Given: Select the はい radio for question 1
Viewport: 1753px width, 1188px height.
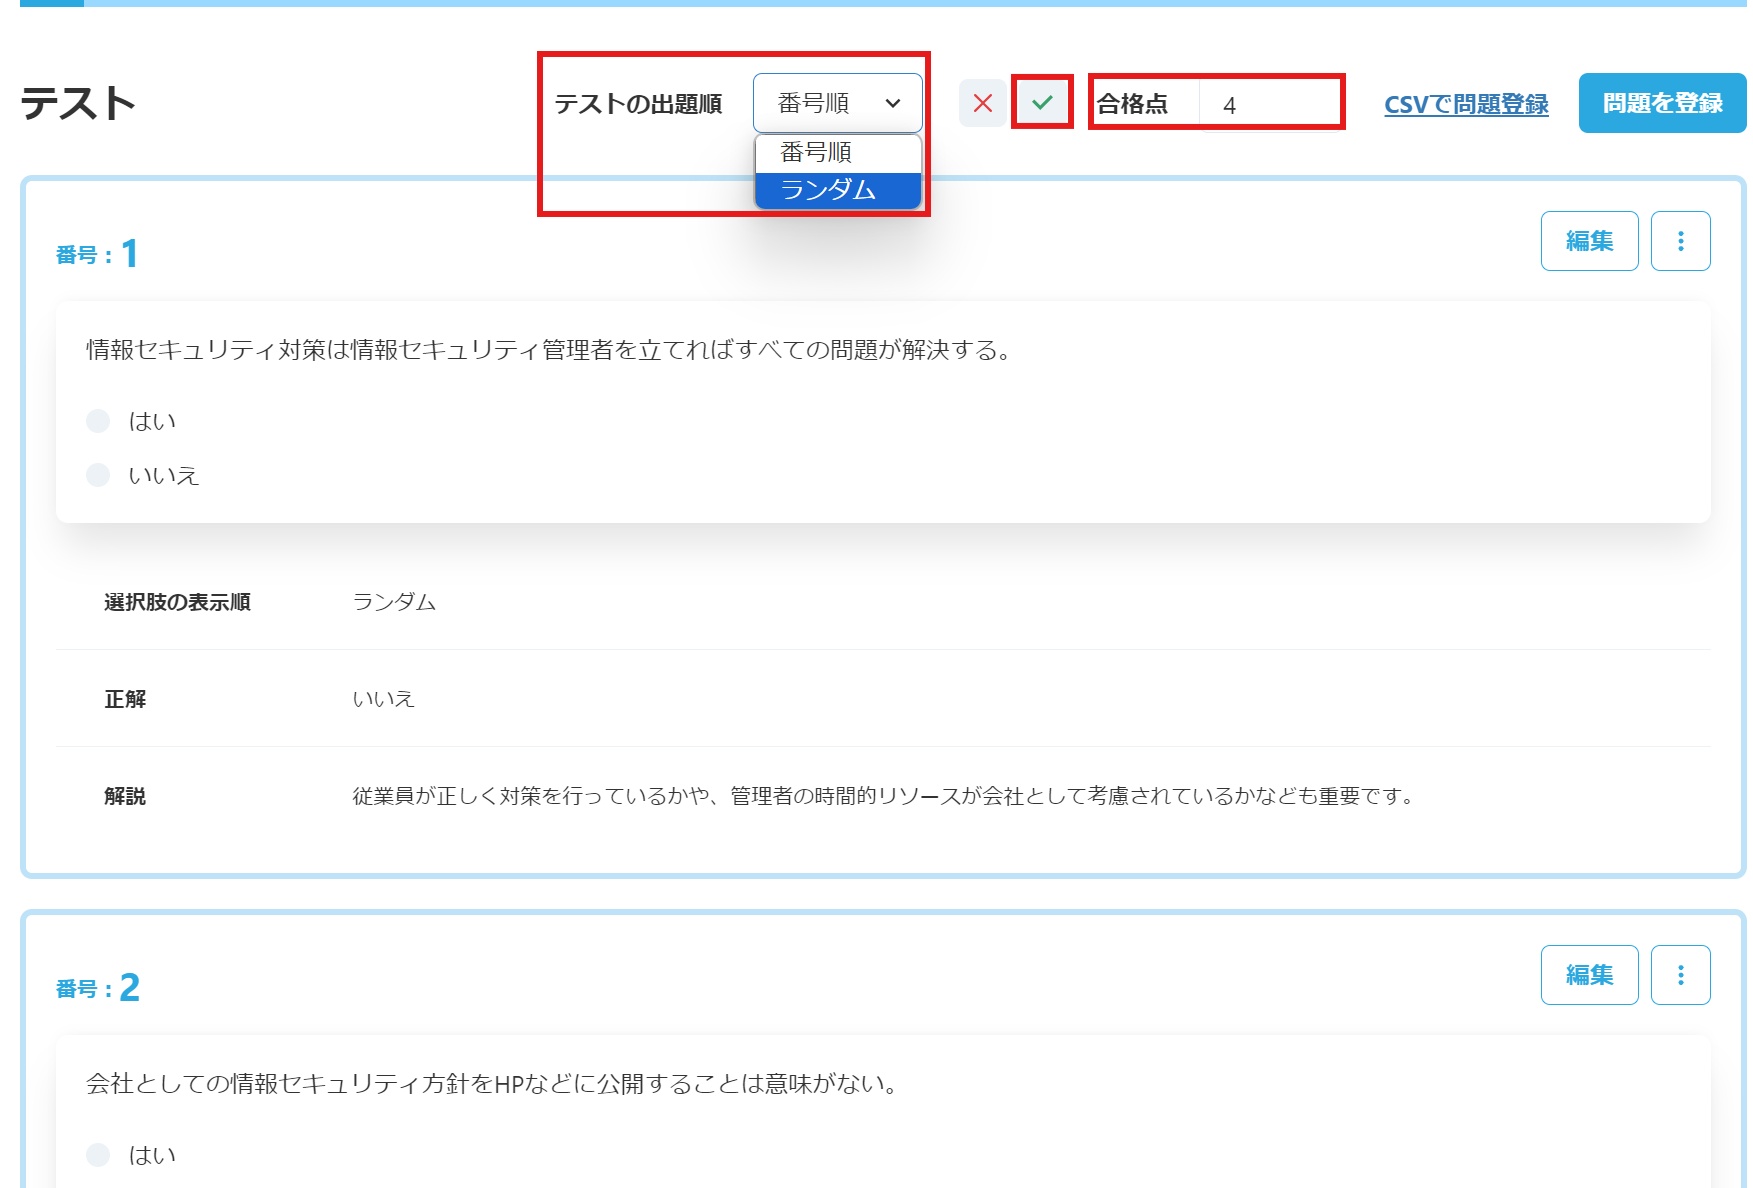Looking at the screenshot, I should point(98,421).
